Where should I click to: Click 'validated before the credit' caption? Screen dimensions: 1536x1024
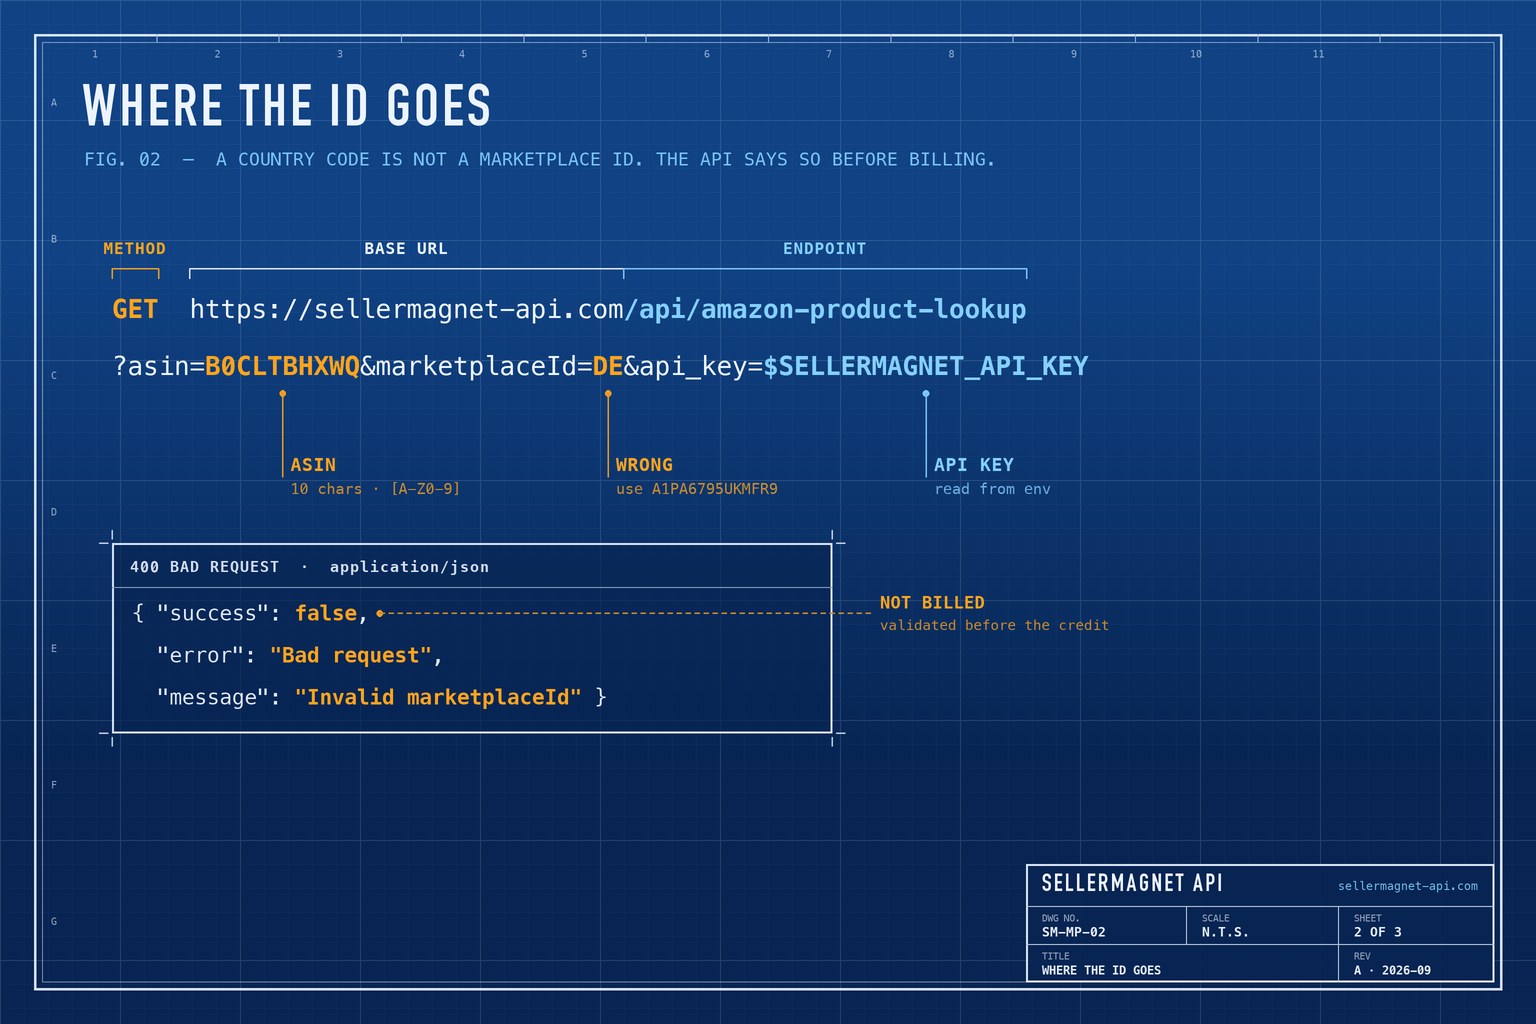tap(994, 625)
